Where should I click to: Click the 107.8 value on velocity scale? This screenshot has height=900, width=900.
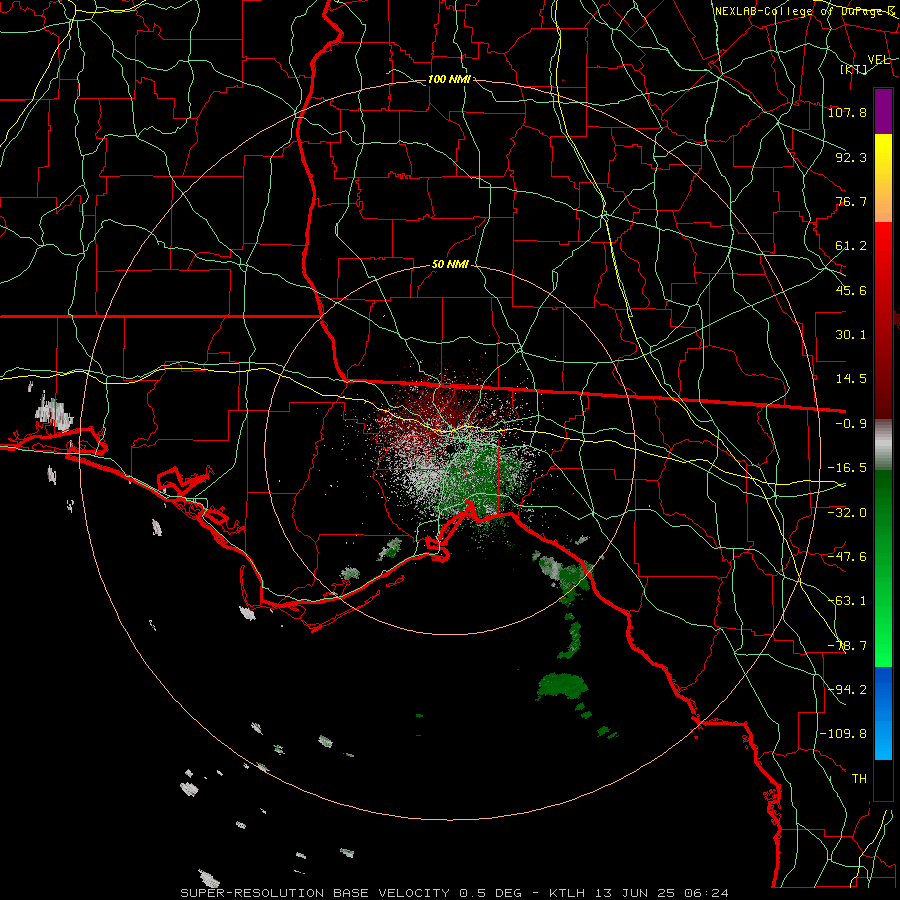[847, 112]
